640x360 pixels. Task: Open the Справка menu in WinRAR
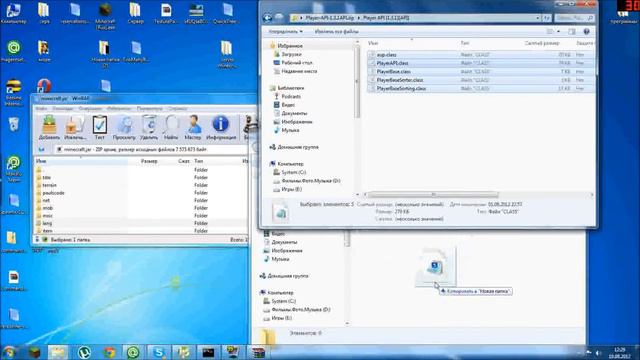[178, 109]
